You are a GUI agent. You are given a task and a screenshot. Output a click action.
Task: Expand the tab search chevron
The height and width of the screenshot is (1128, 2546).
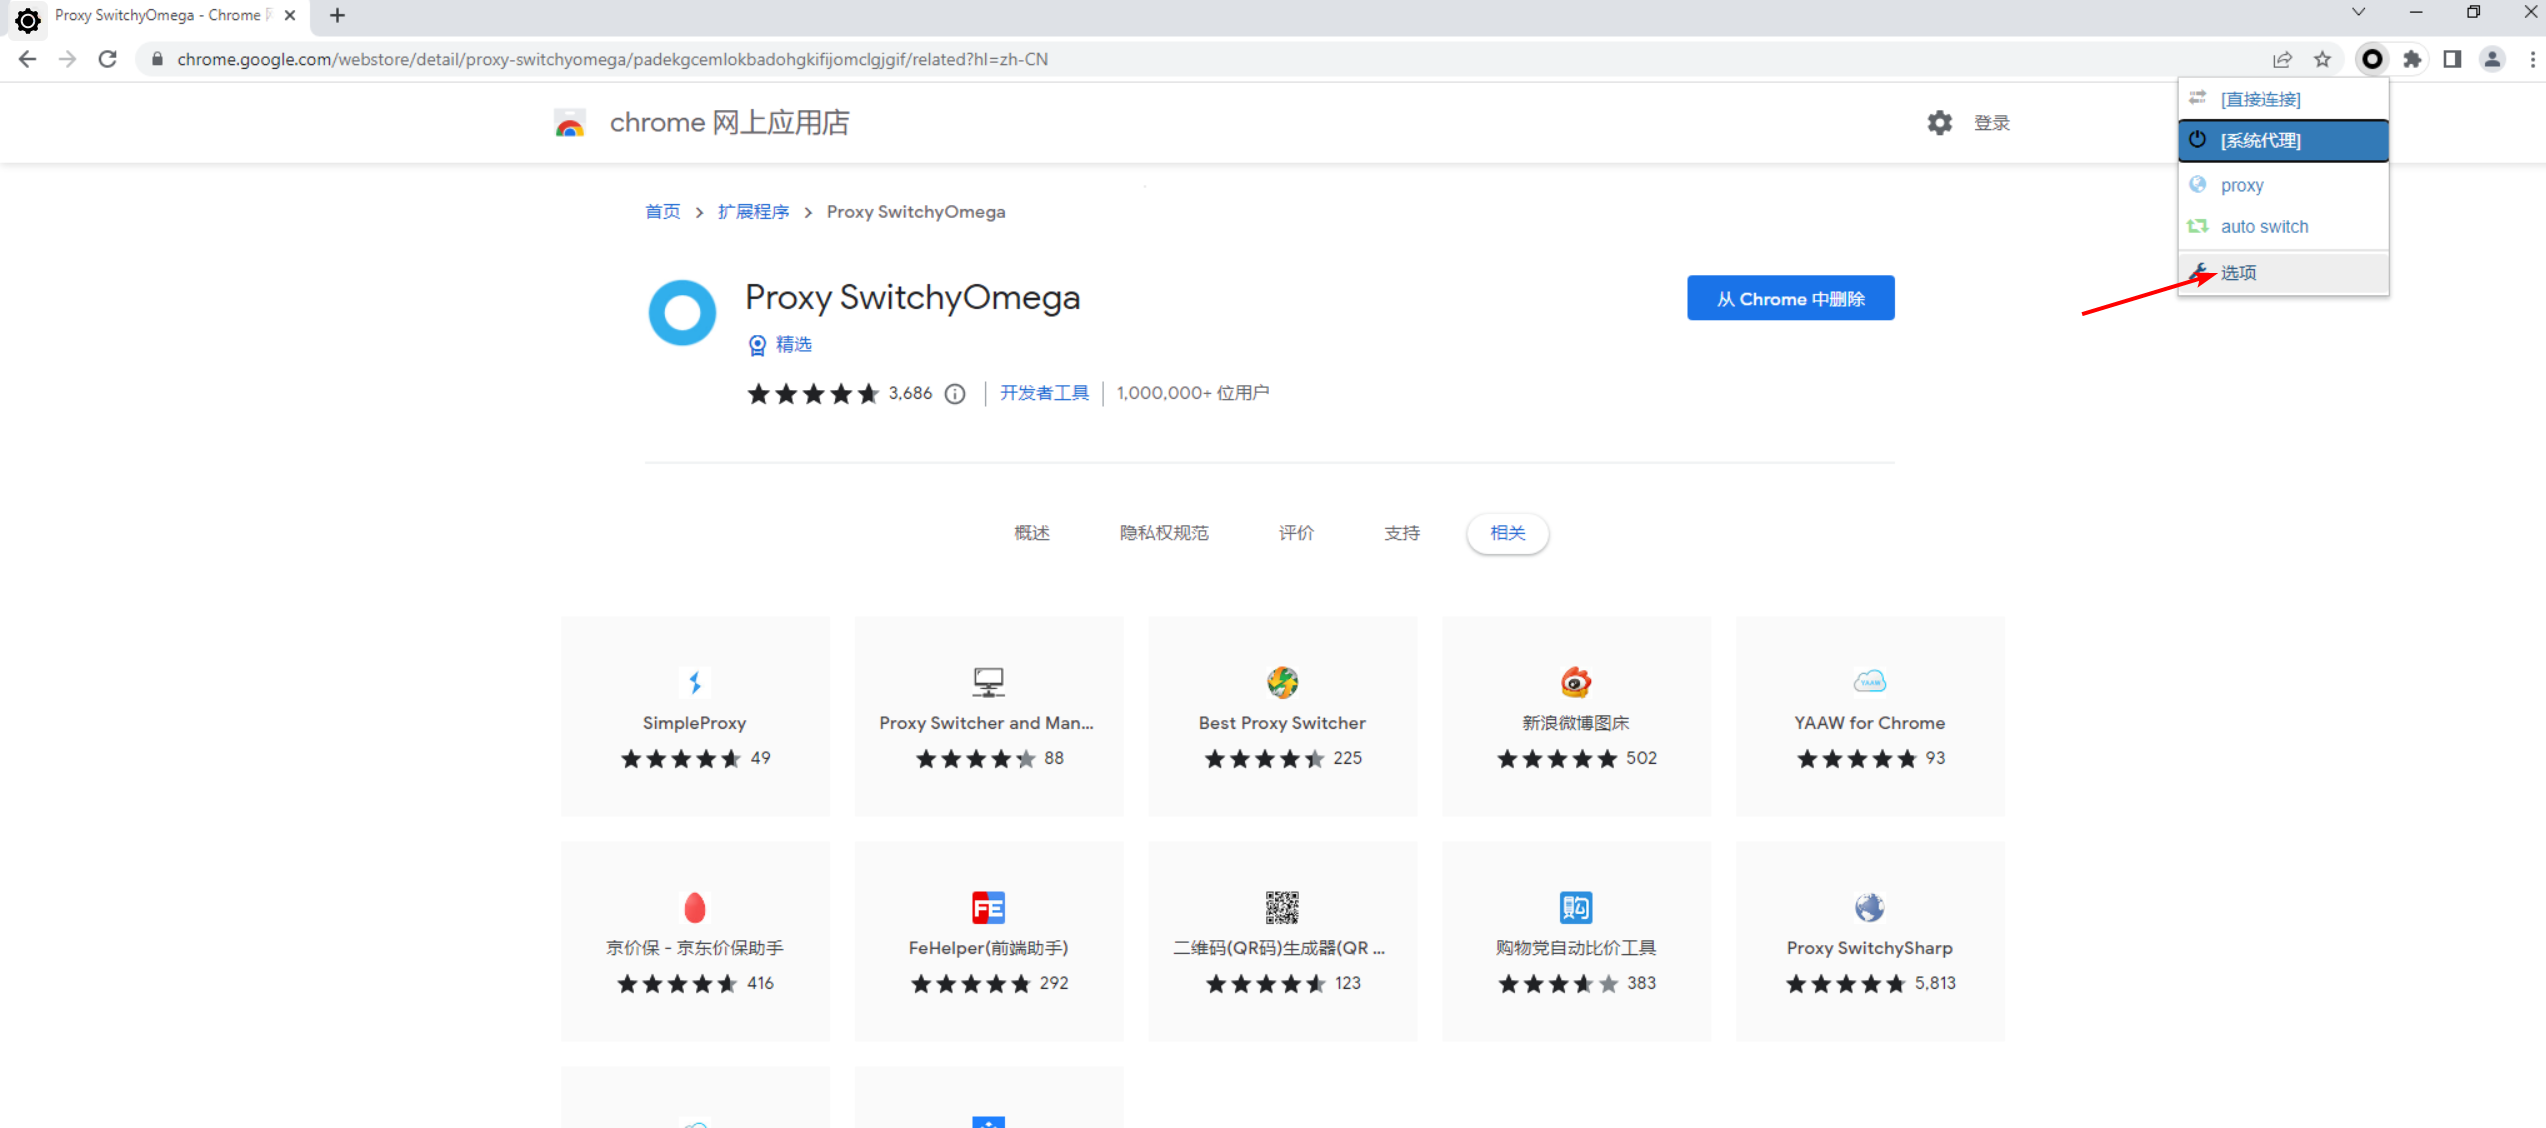click(2358, 13)
